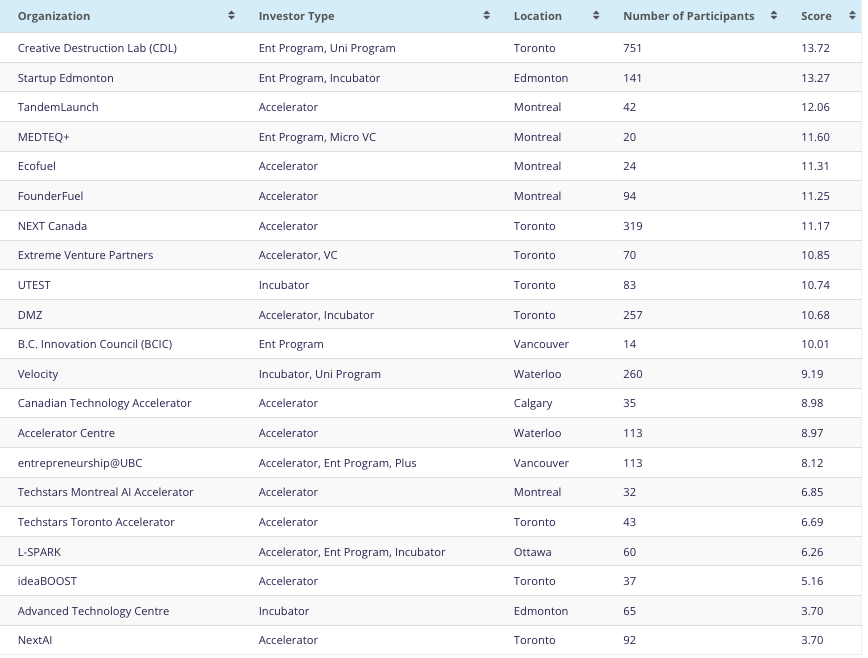Viewport: 868px width, 658px height.
Task: Click TandemLaunch organization name
Action: [x=58, y=107]
